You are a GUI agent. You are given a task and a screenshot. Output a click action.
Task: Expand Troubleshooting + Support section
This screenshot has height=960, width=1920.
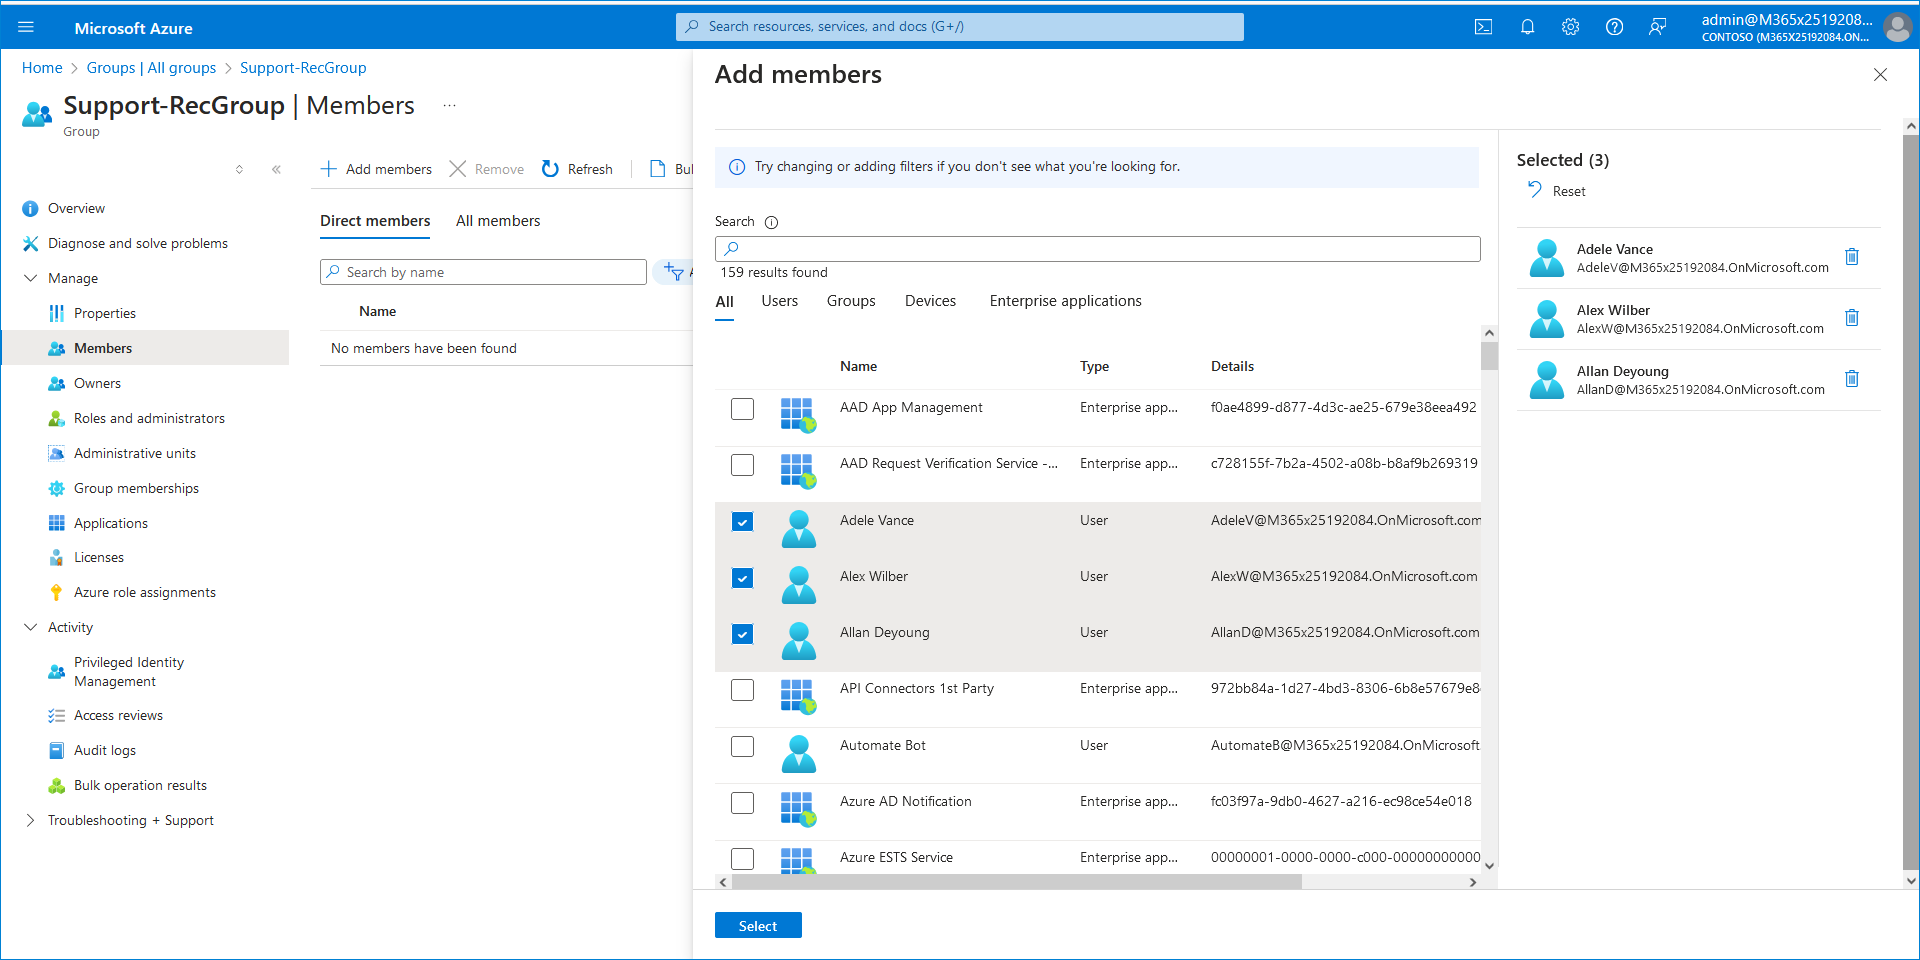pos(31,820)
